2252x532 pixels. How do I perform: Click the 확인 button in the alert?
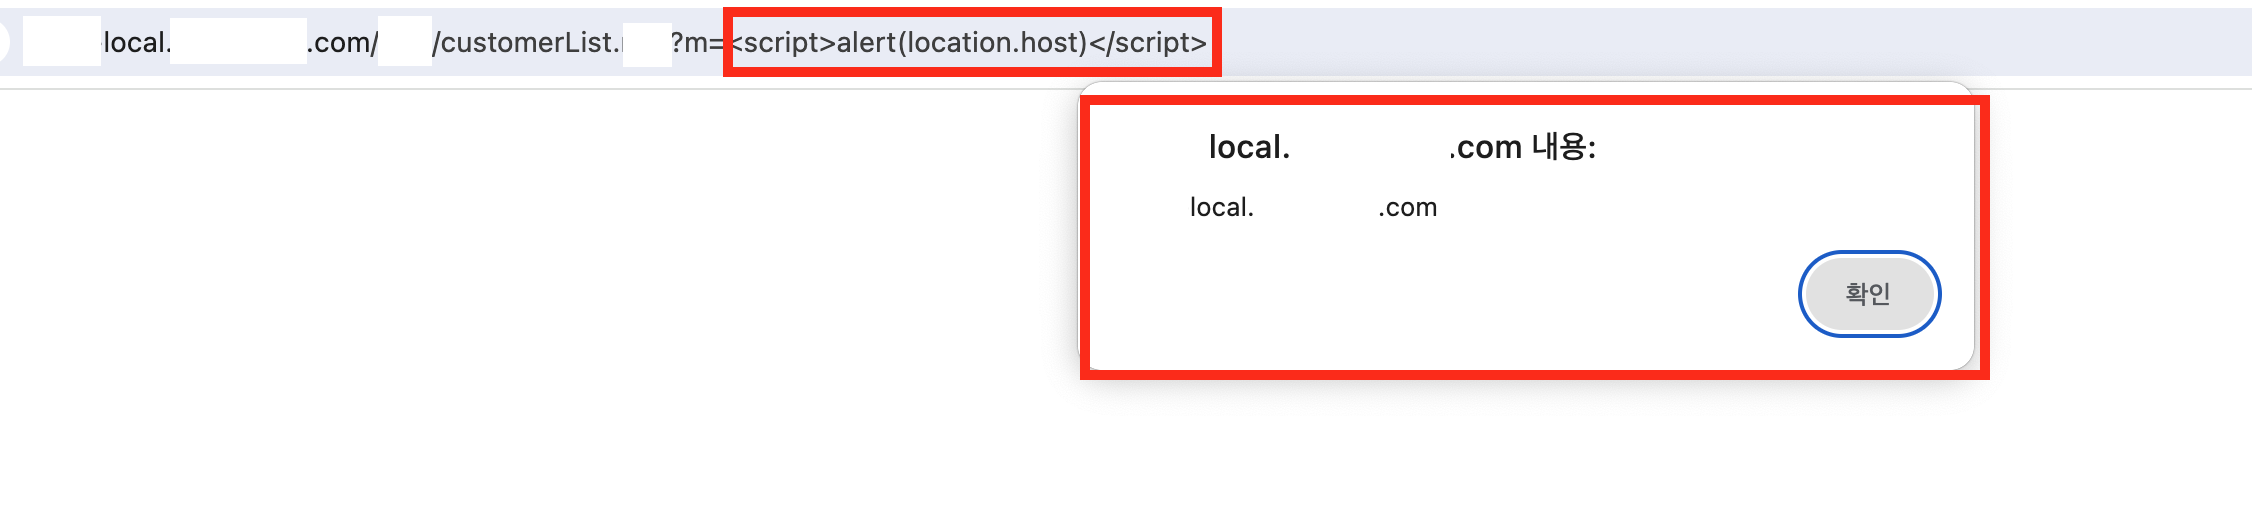pyautogui.click(x=1869, y=294)
